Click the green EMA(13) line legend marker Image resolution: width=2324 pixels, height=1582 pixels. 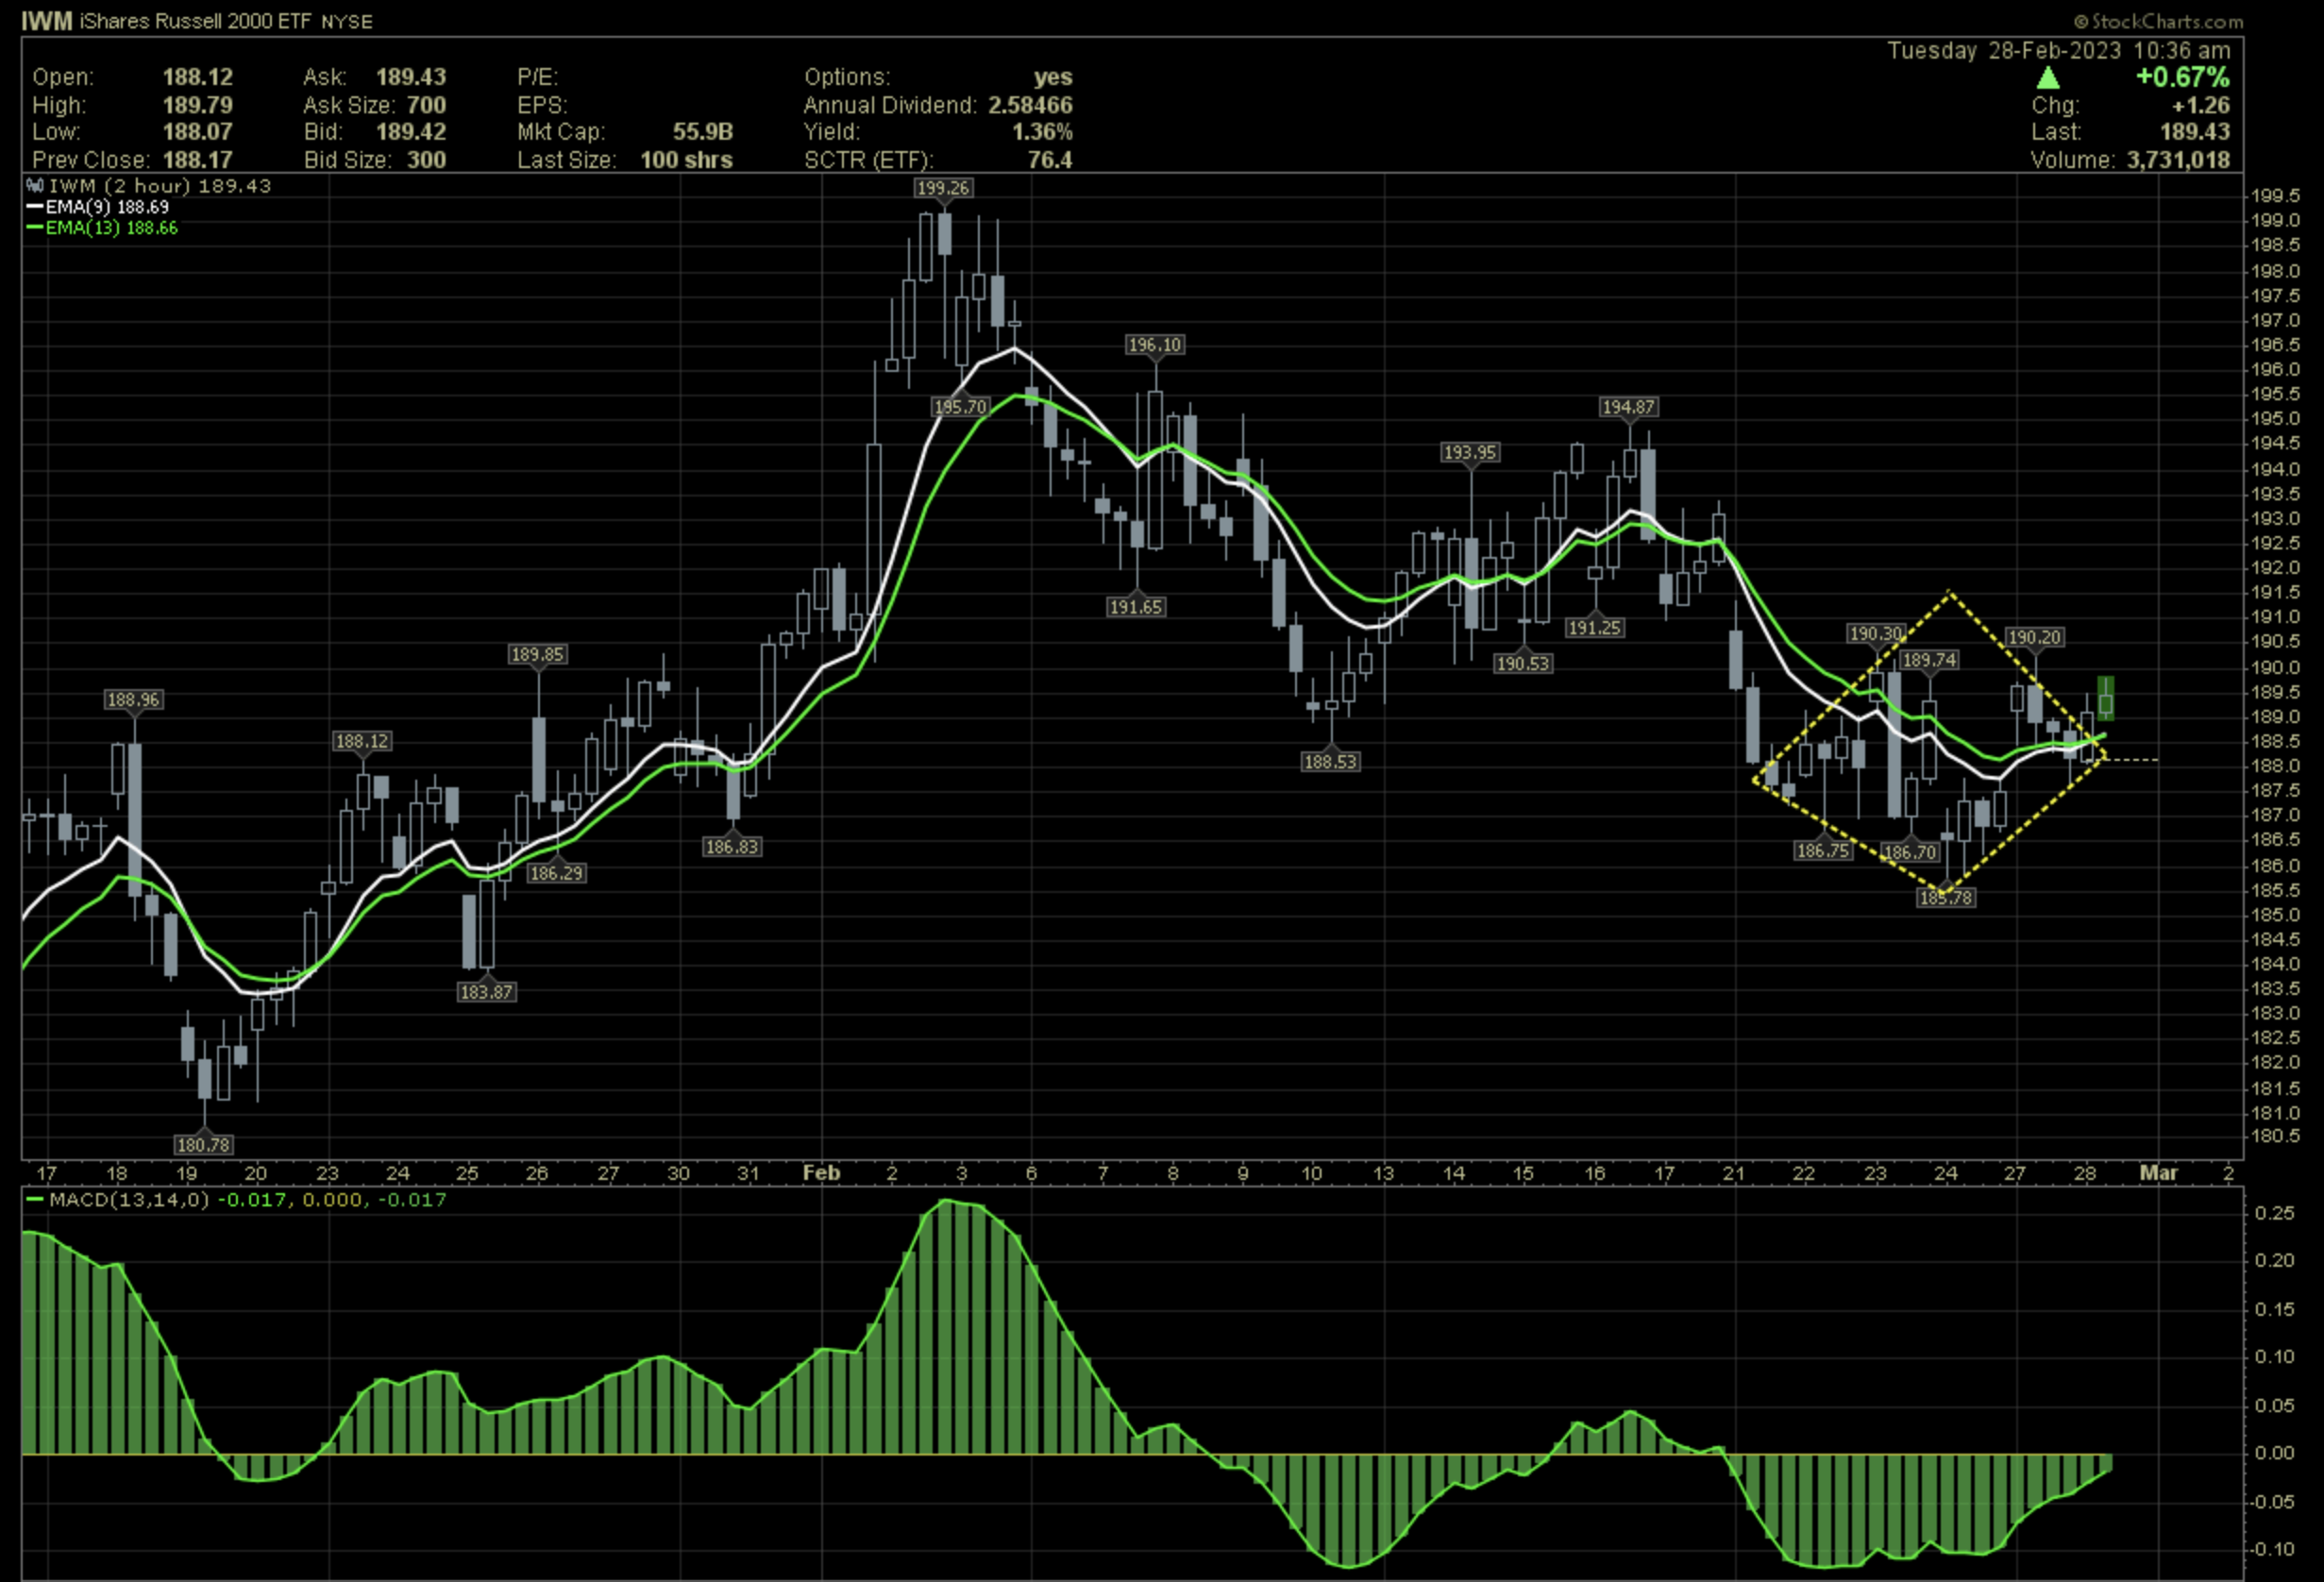(x=35, y=228)
